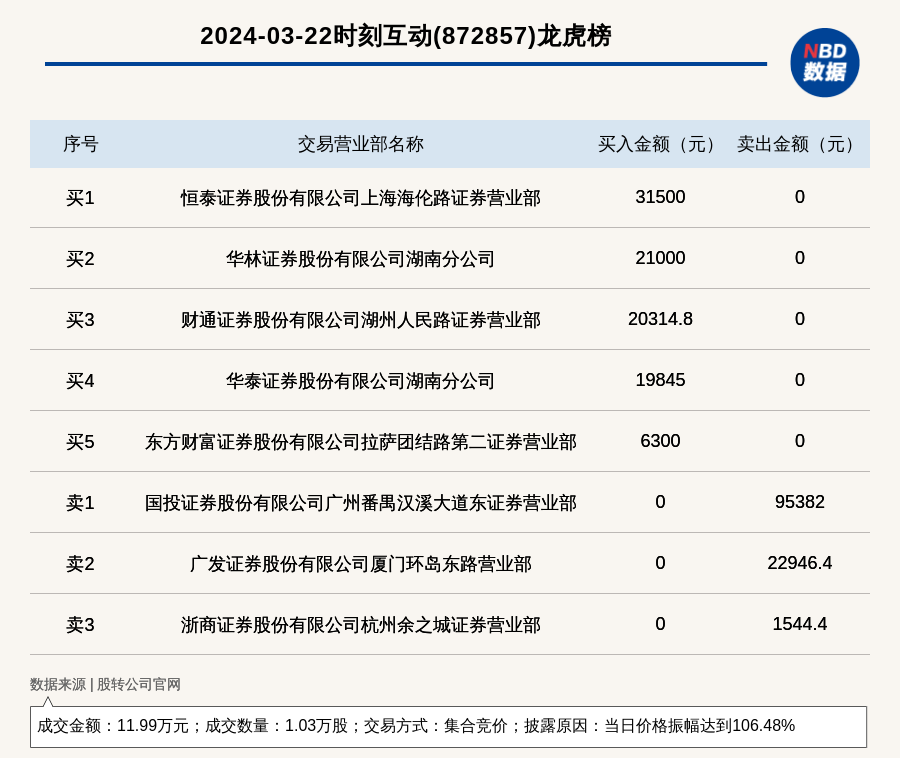This screenshot has height=758, width=900.
Task: Click the buy amount 6300
Action: click(x=660, y=441)
